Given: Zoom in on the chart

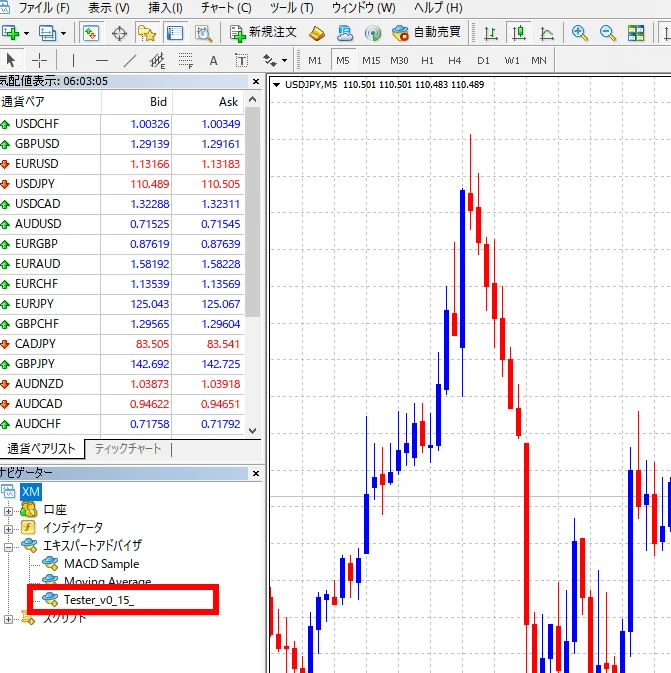Looking at the screenshot, I should (579, 32).
